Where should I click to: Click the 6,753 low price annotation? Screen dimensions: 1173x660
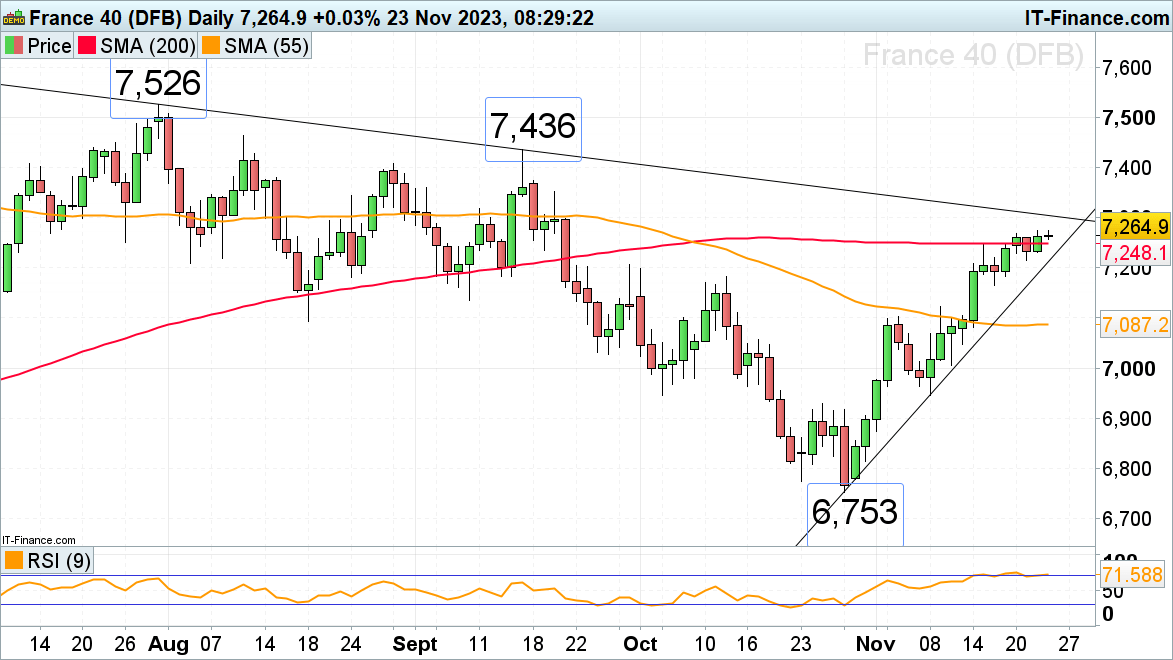pos(854,513)
